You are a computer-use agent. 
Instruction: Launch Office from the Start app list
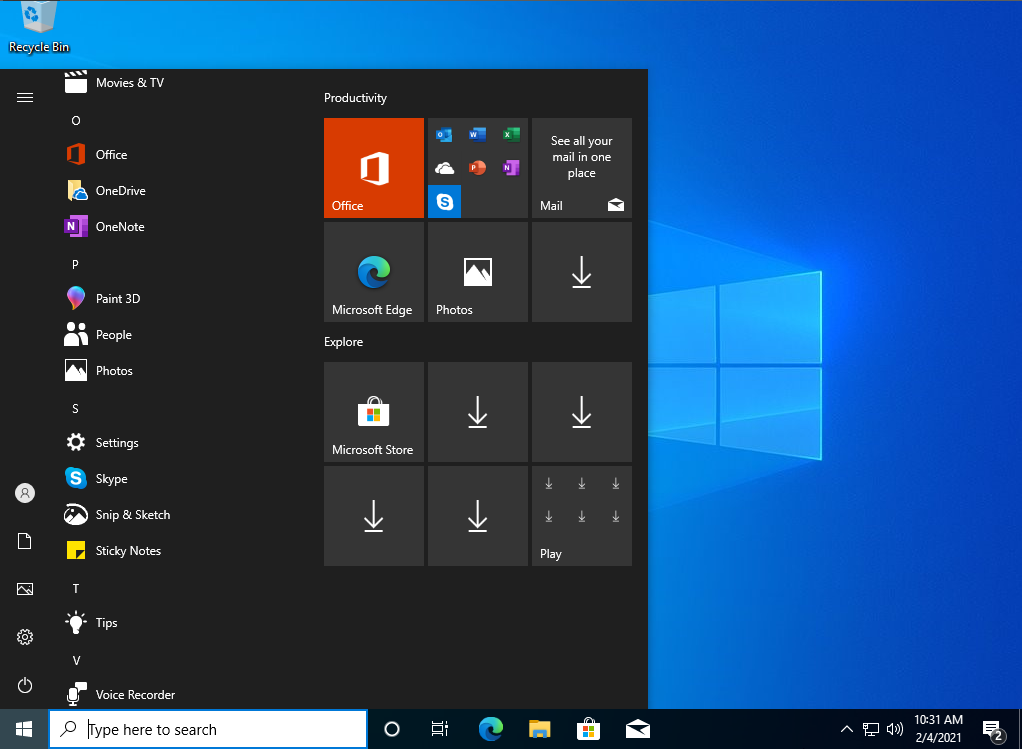[x=176, y=154]
